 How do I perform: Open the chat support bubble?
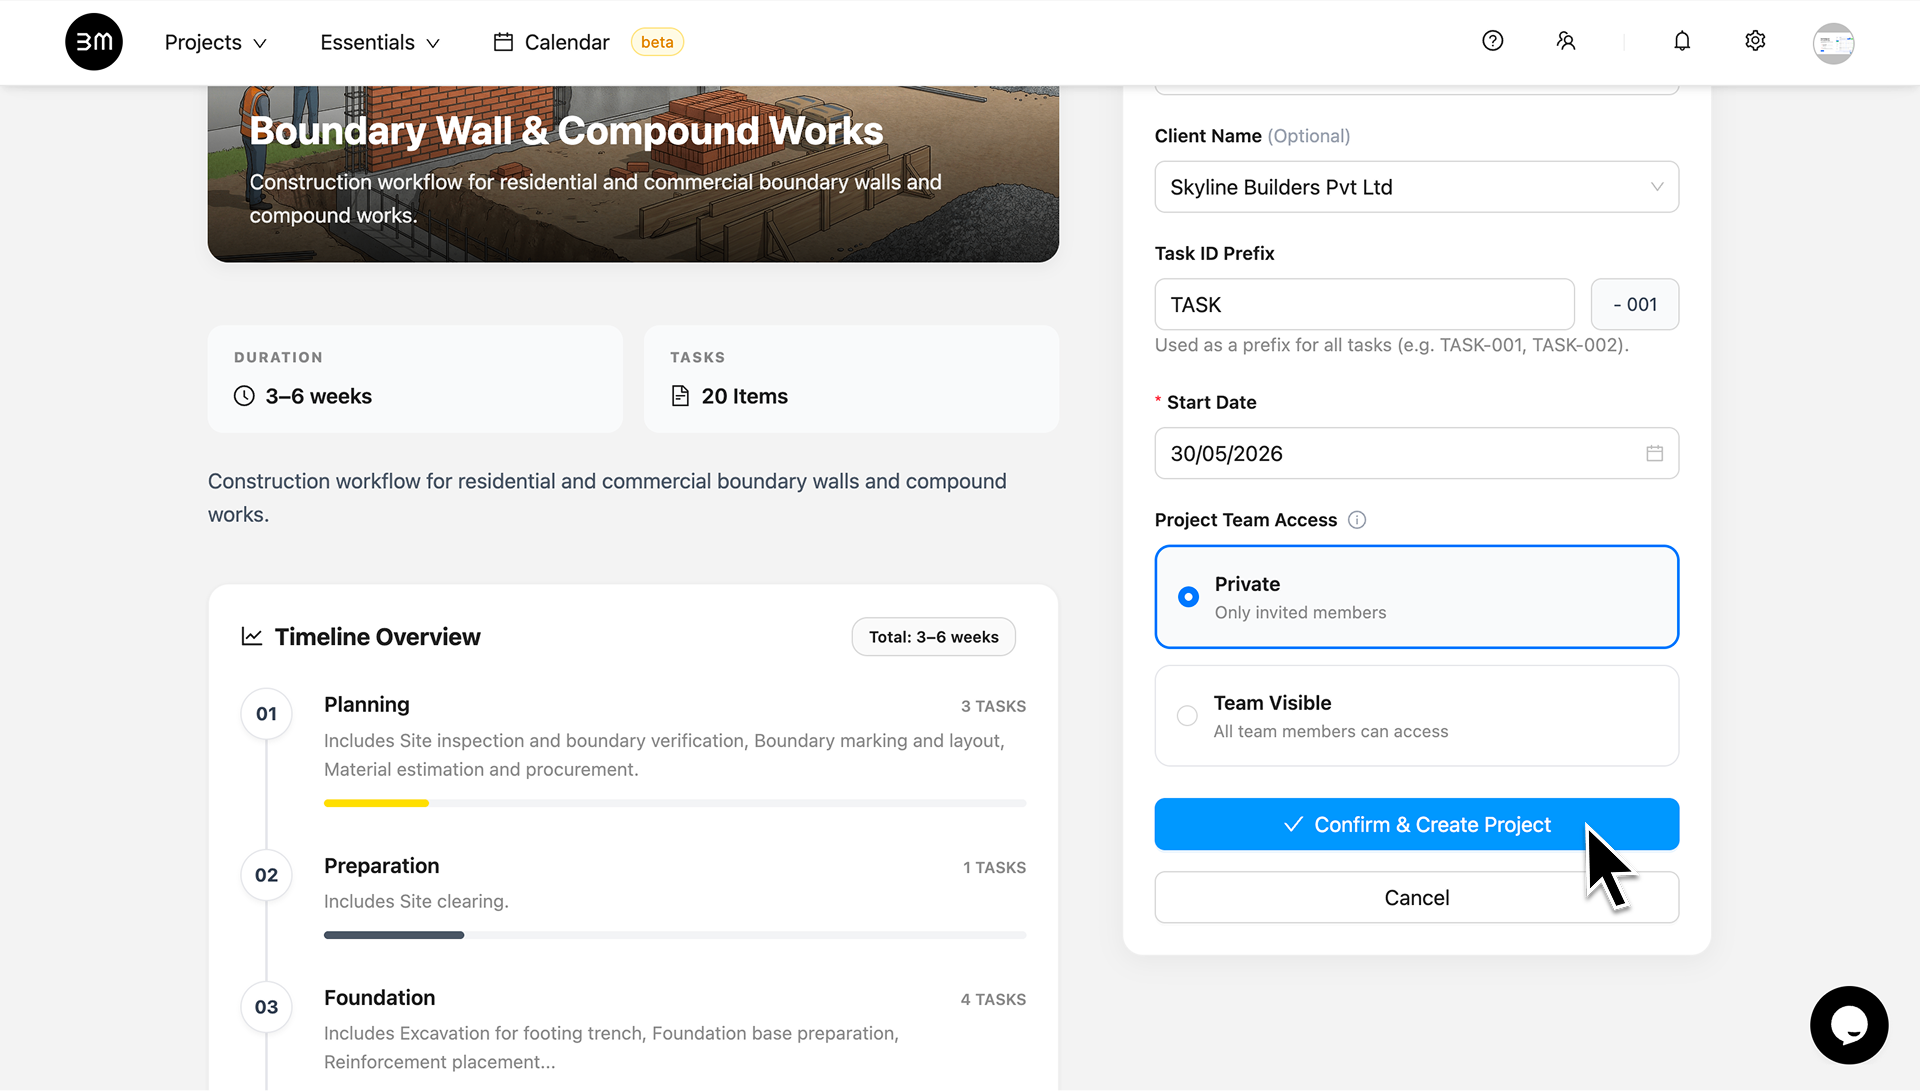pos(1849,1025)
